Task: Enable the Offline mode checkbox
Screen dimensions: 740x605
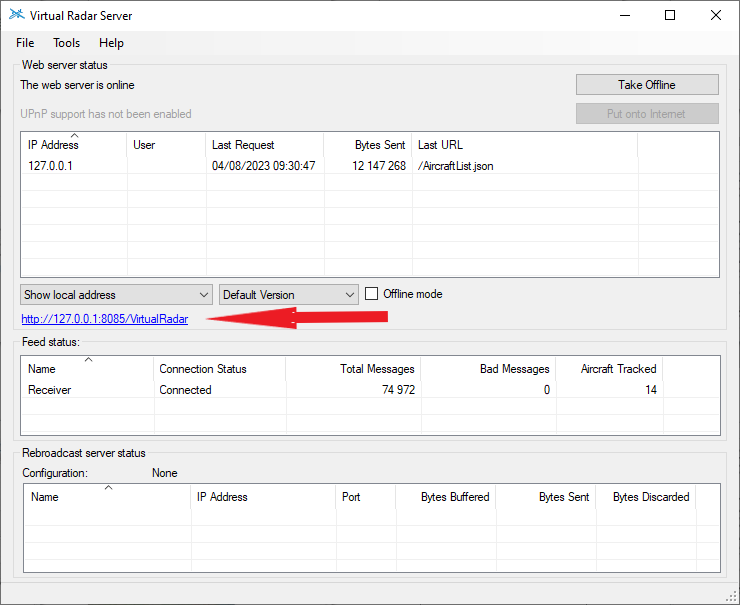Action: click(371, 294)
